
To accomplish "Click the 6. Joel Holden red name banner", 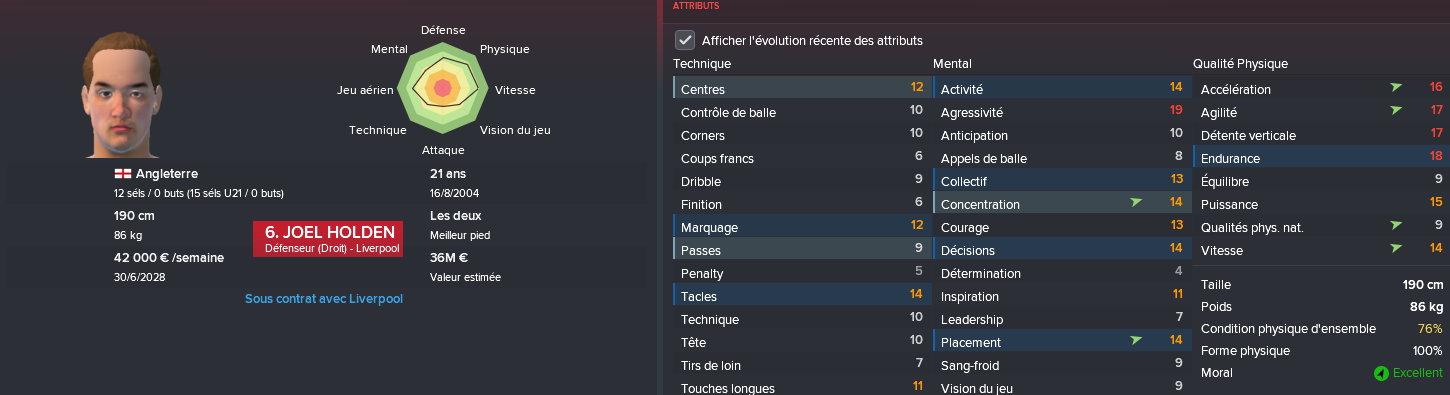I will pyautogui.click(x=328, y=239).
